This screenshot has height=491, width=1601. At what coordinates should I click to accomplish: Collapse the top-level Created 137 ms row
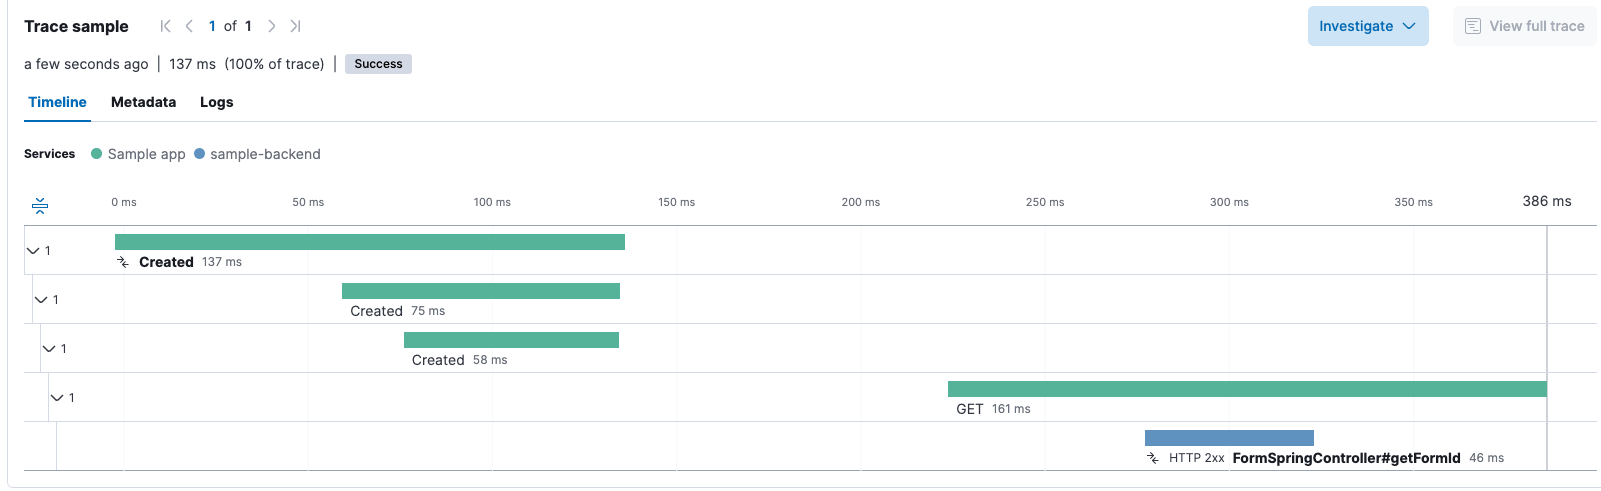33,251
